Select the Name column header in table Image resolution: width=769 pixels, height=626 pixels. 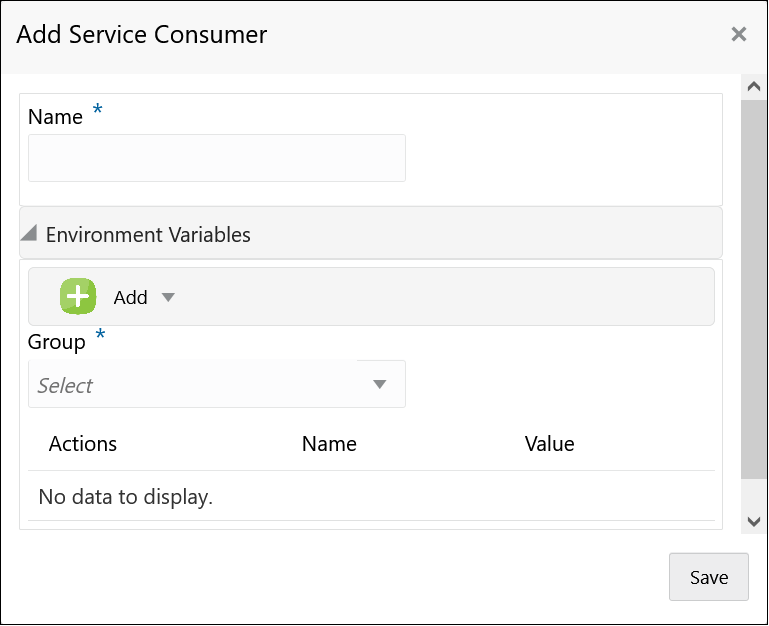click(329, 444)
